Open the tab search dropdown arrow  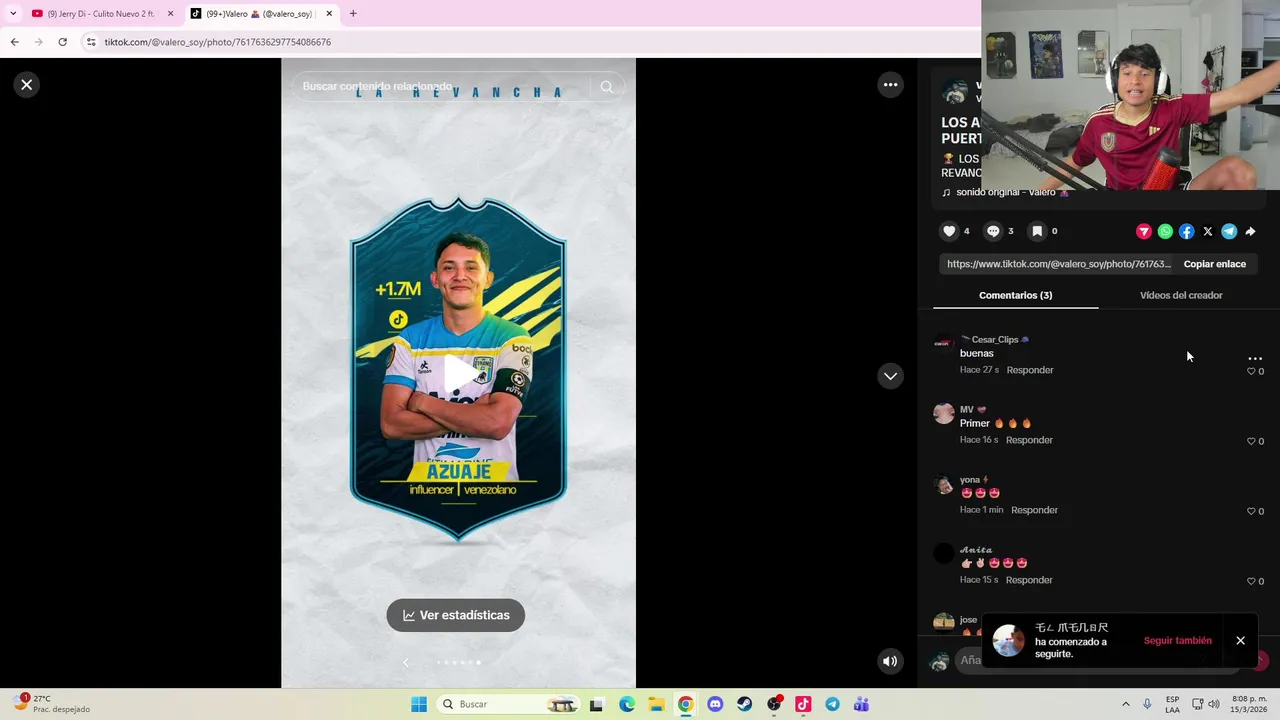pos(13,14)
